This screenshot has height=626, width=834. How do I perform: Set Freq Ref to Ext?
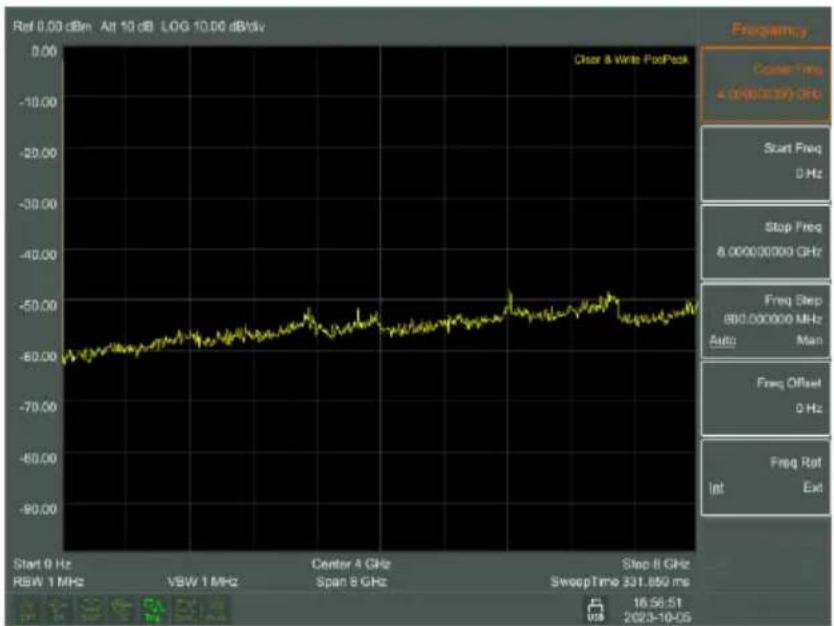click(x=812, y=487)
